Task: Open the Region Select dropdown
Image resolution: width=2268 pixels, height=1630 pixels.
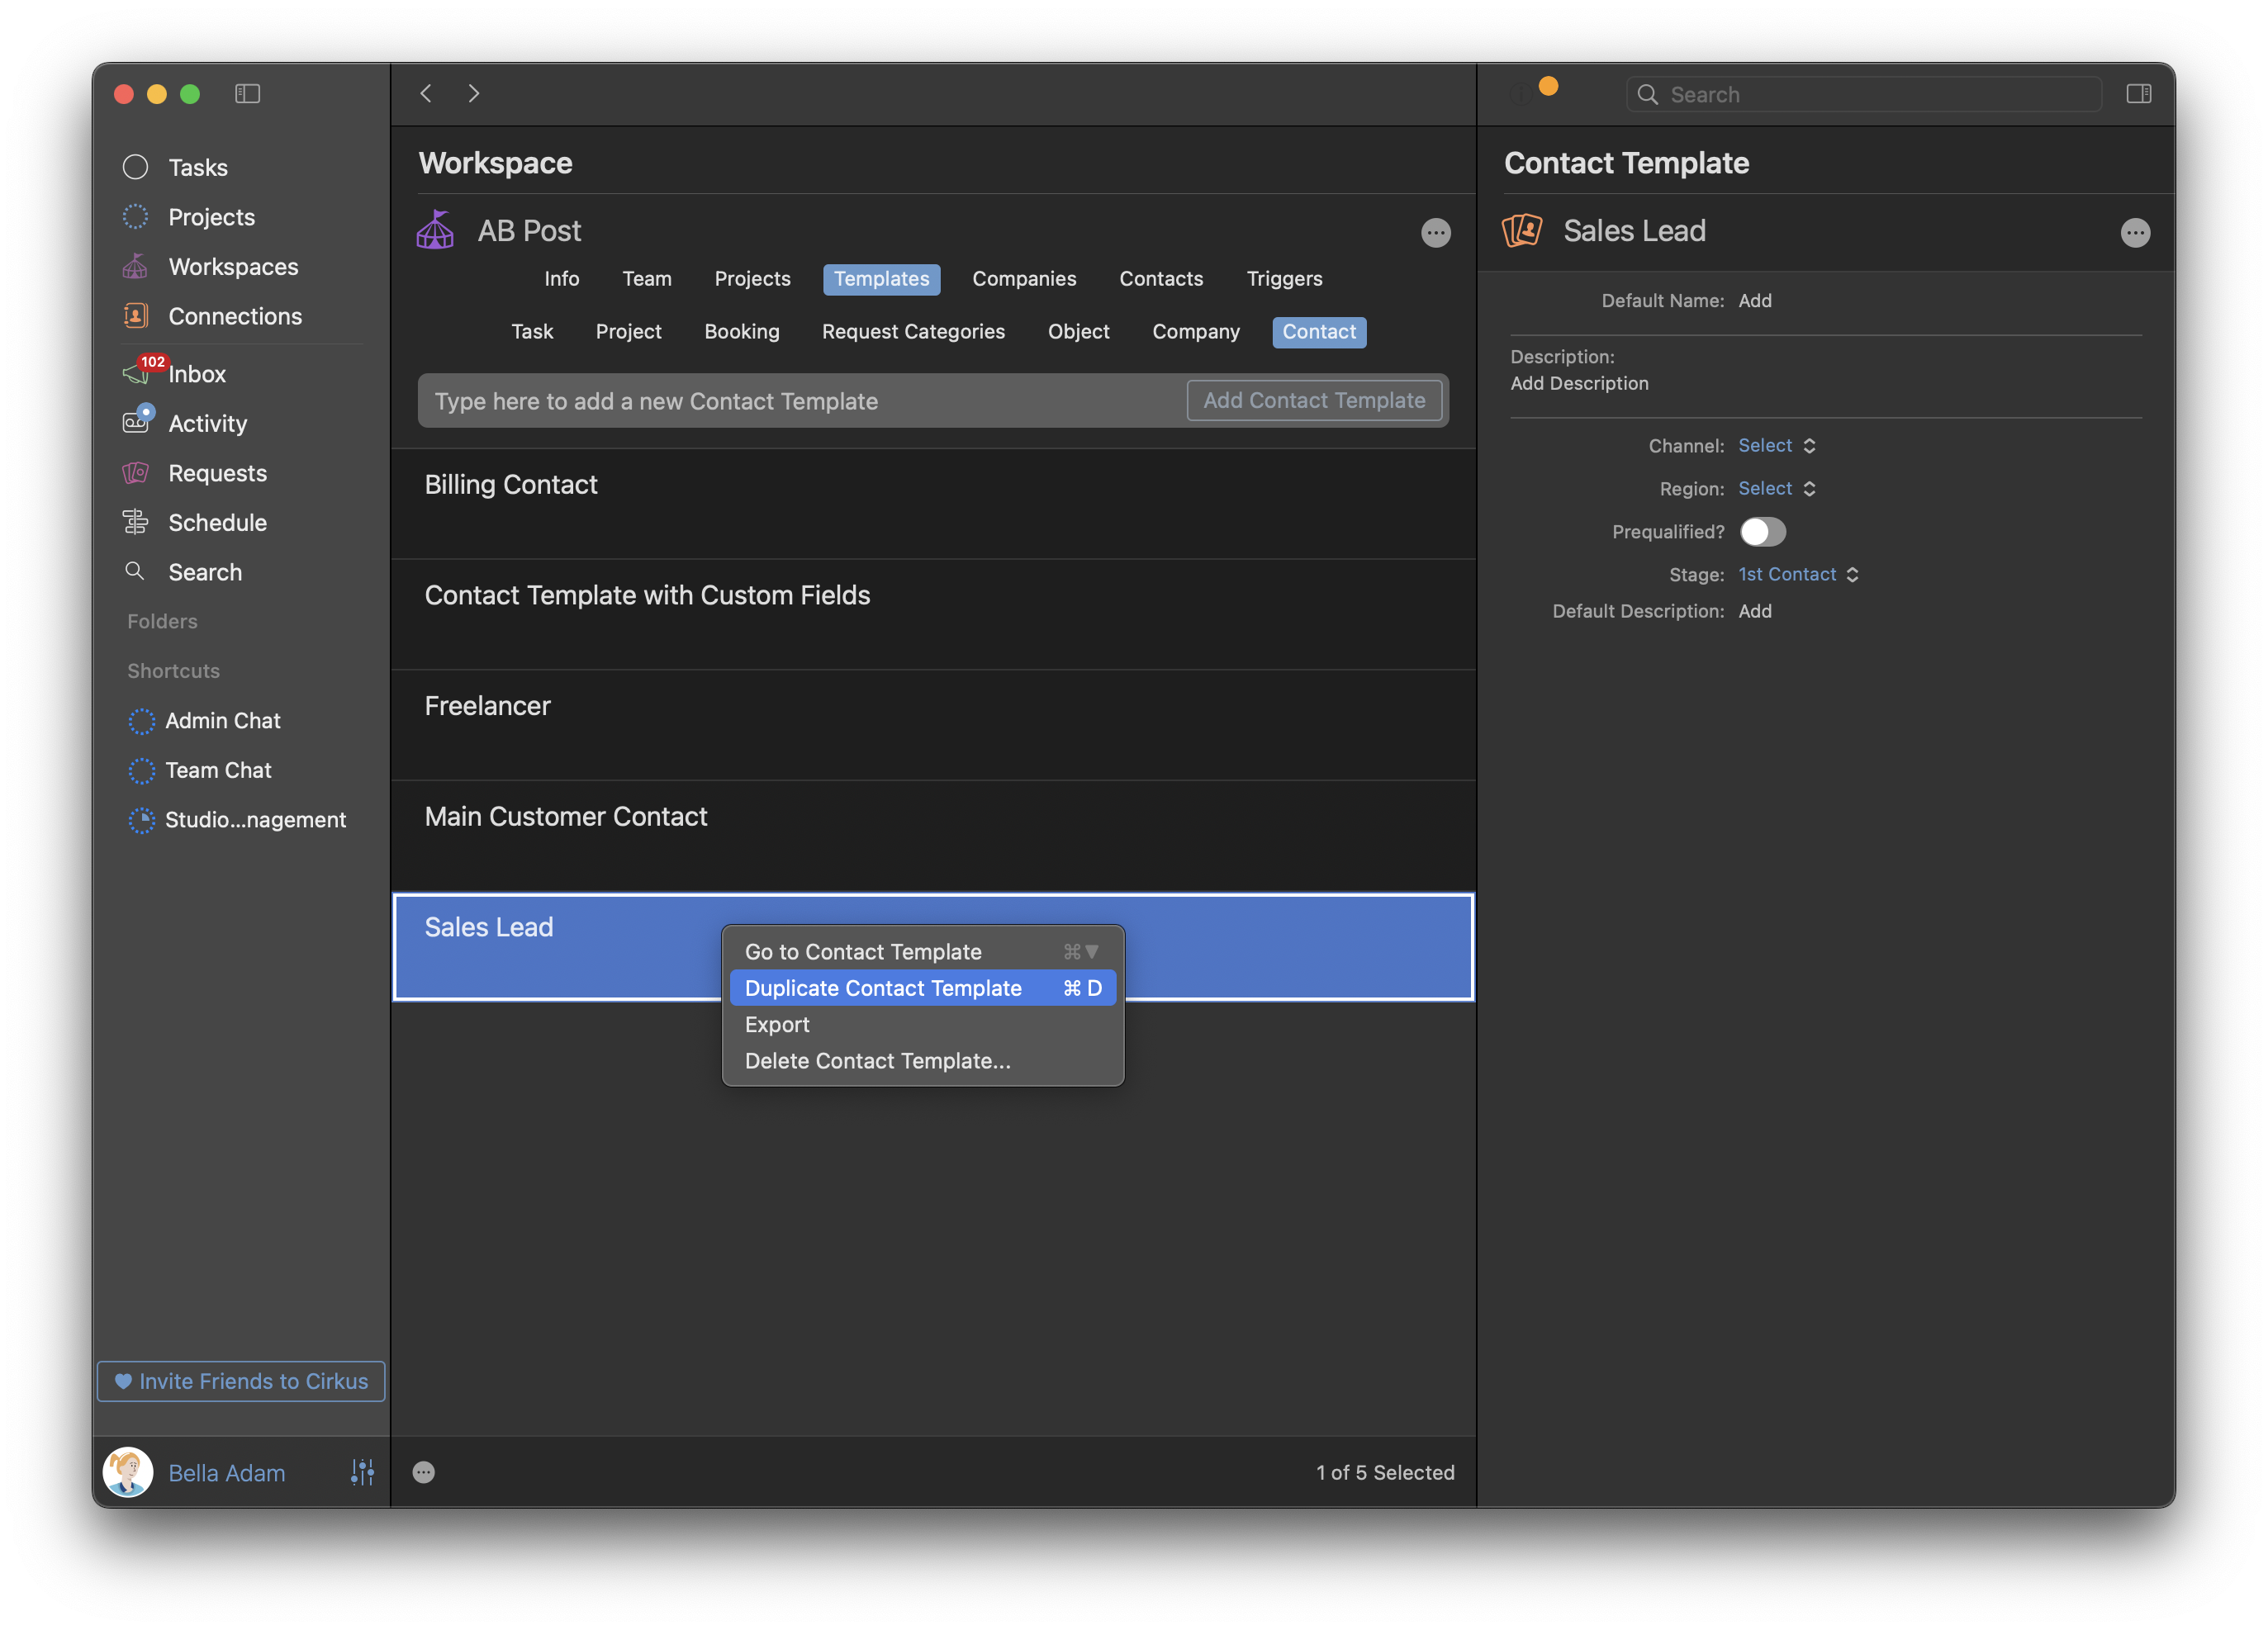Action: (1776, 489)
